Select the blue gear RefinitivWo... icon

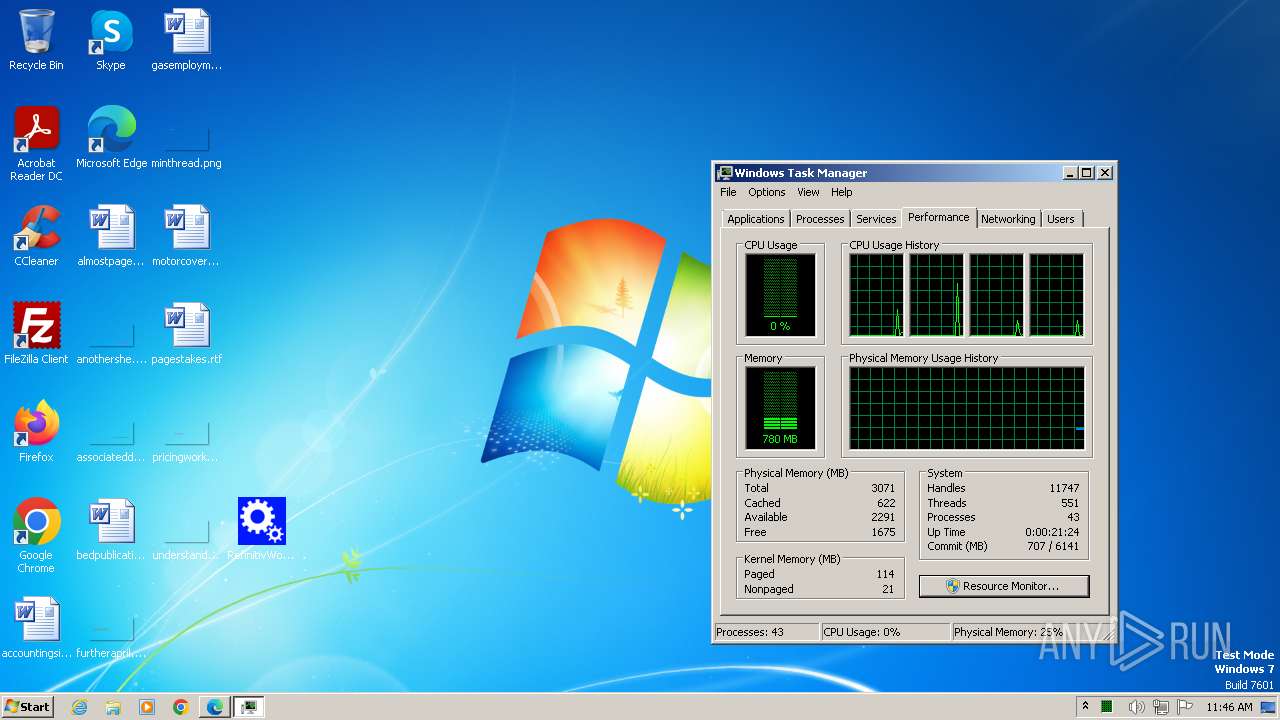[x=261, y=530]
